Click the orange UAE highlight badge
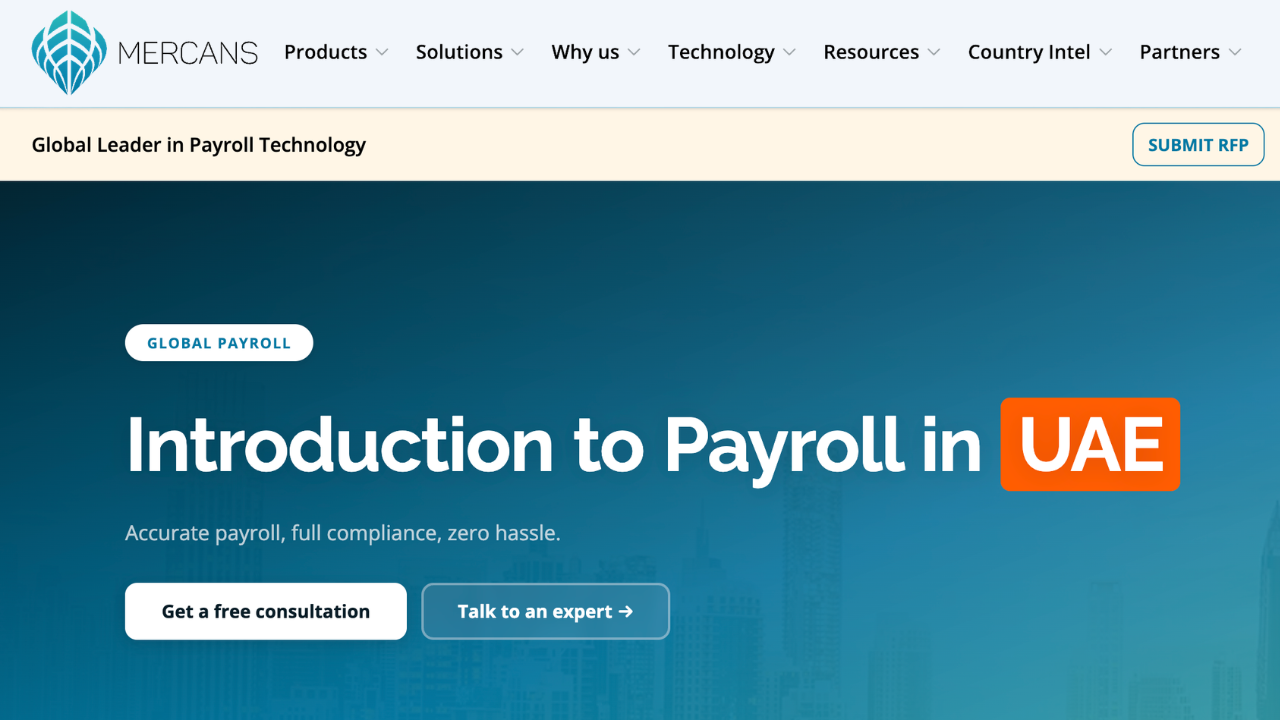This screenshot has height=720, width=1280. tap(1090, 444)
